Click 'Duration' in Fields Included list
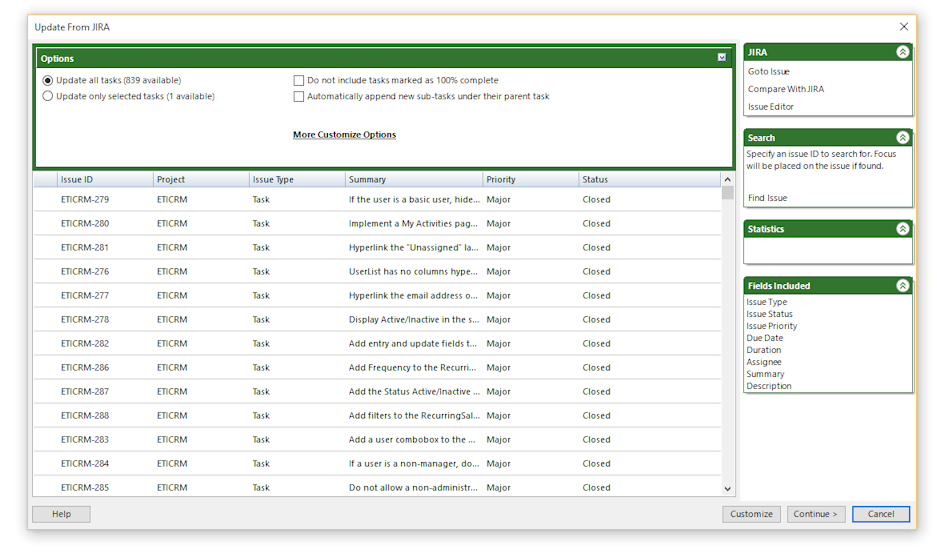This screenshot has width=937, height=554. [764, 350]
